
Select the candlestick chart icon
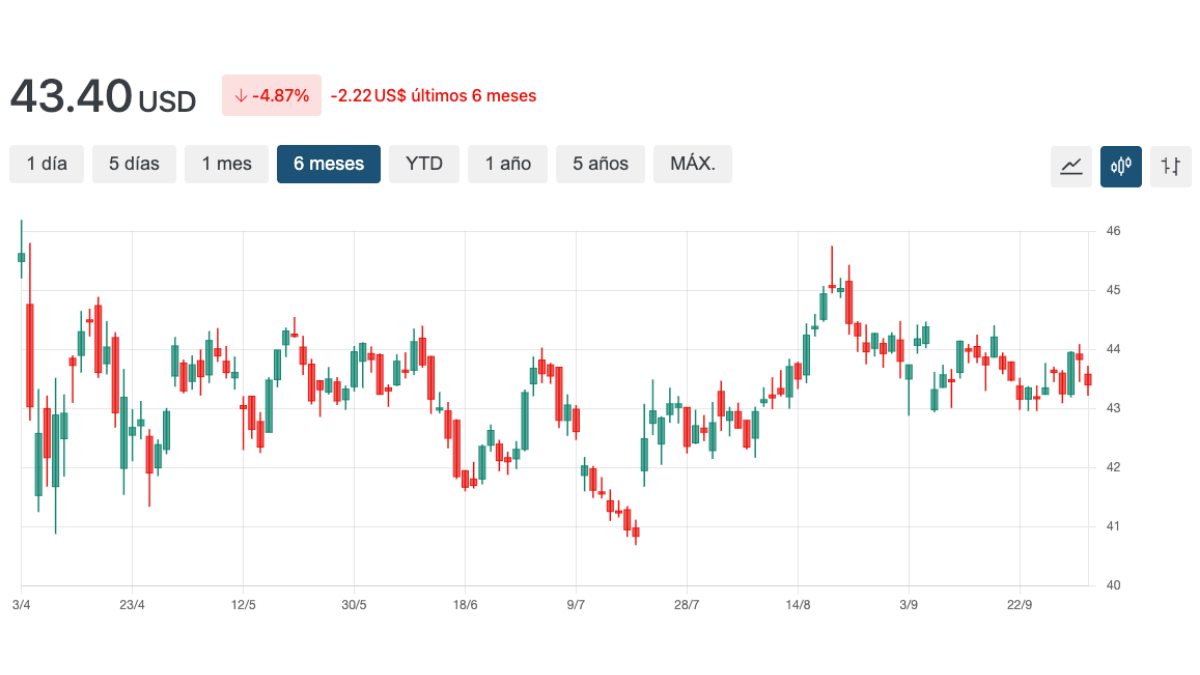click(x=1121, y=166)
